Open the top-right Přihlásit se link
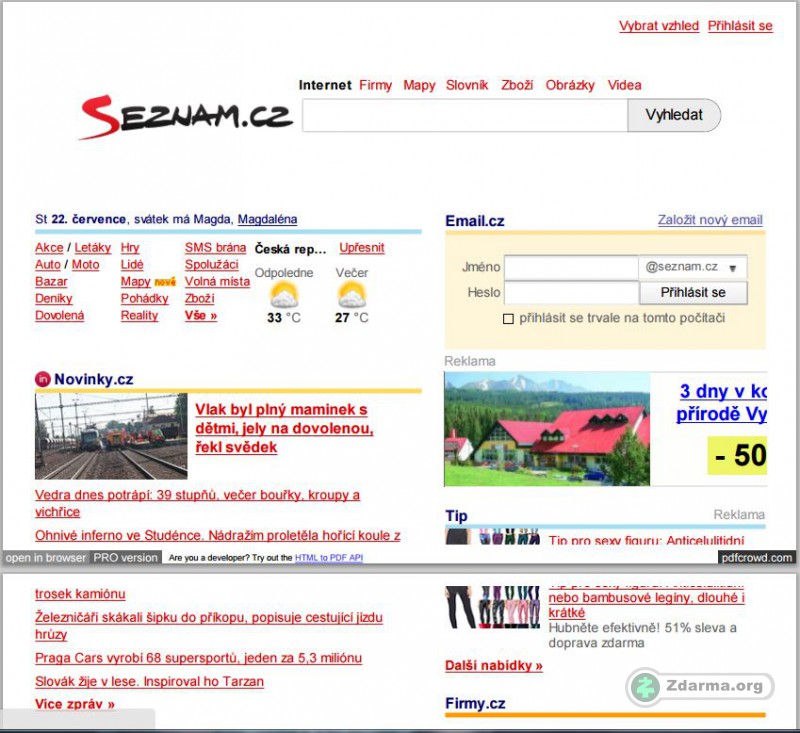Image resolution: width=800 pixels, height=733 pixels. (740, 26)
